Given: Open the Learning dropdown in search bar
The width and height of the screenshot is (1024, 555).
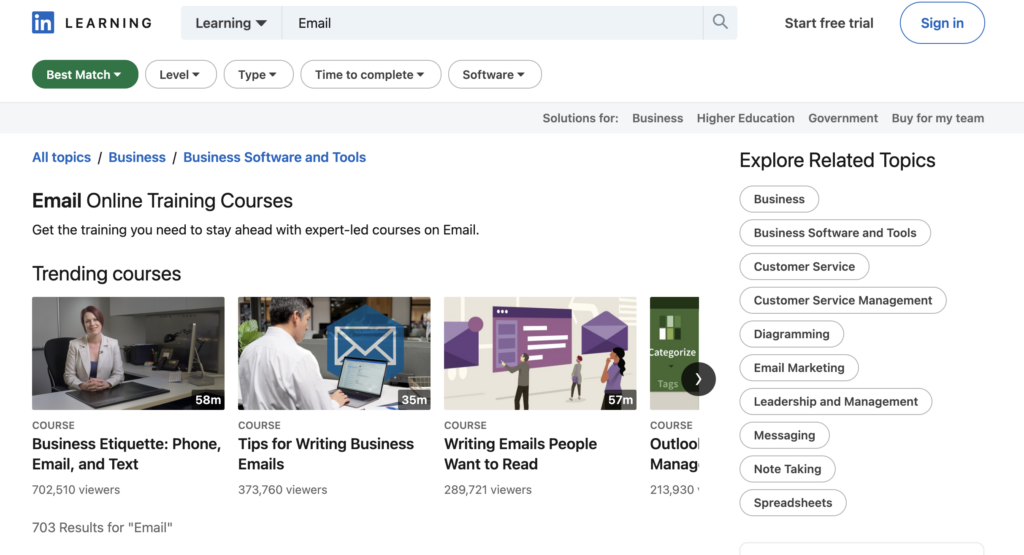Looking at the screenshot, I should [231, 23].
